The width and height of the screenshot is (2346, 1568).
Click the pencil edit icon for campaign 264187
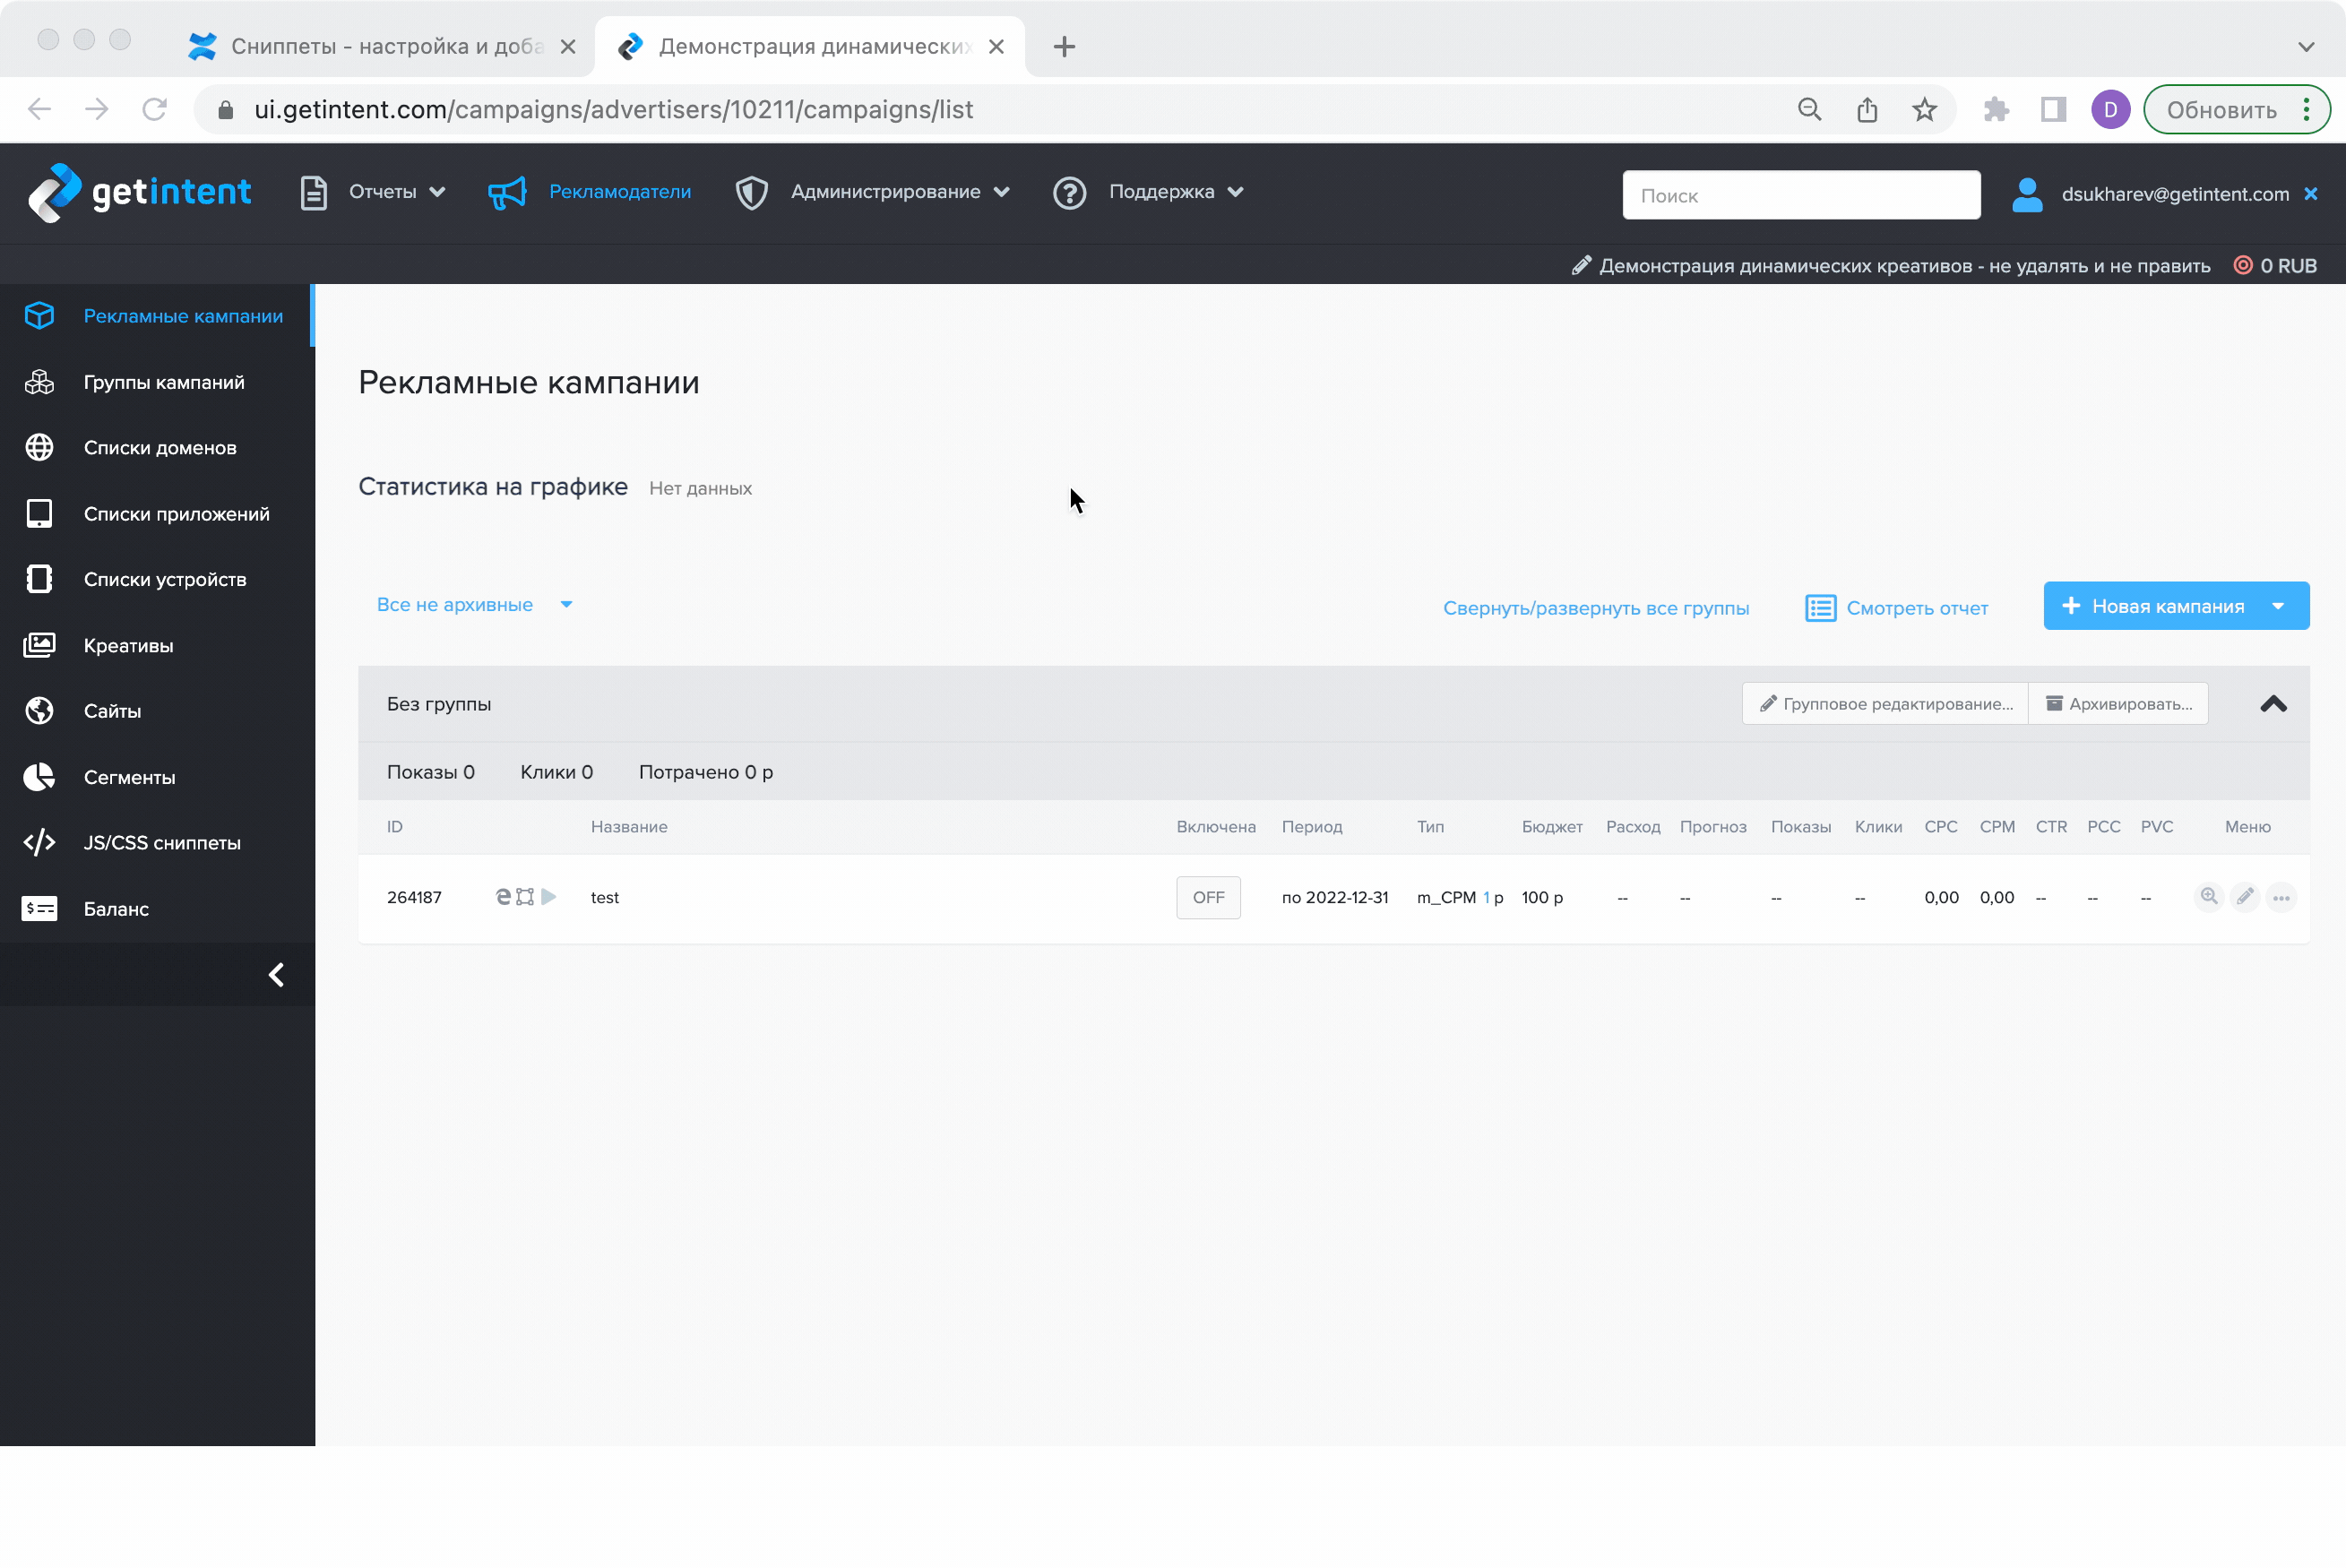point(2245,897)
